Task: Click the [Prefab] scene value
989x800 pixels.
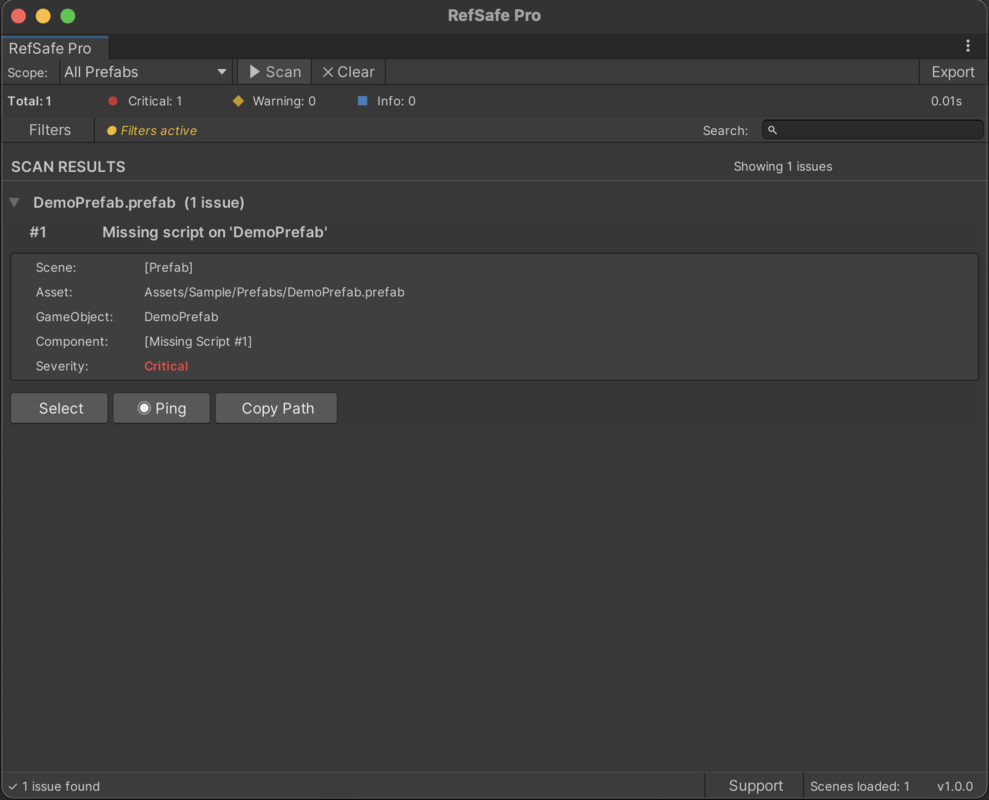Action: (168, 268)
